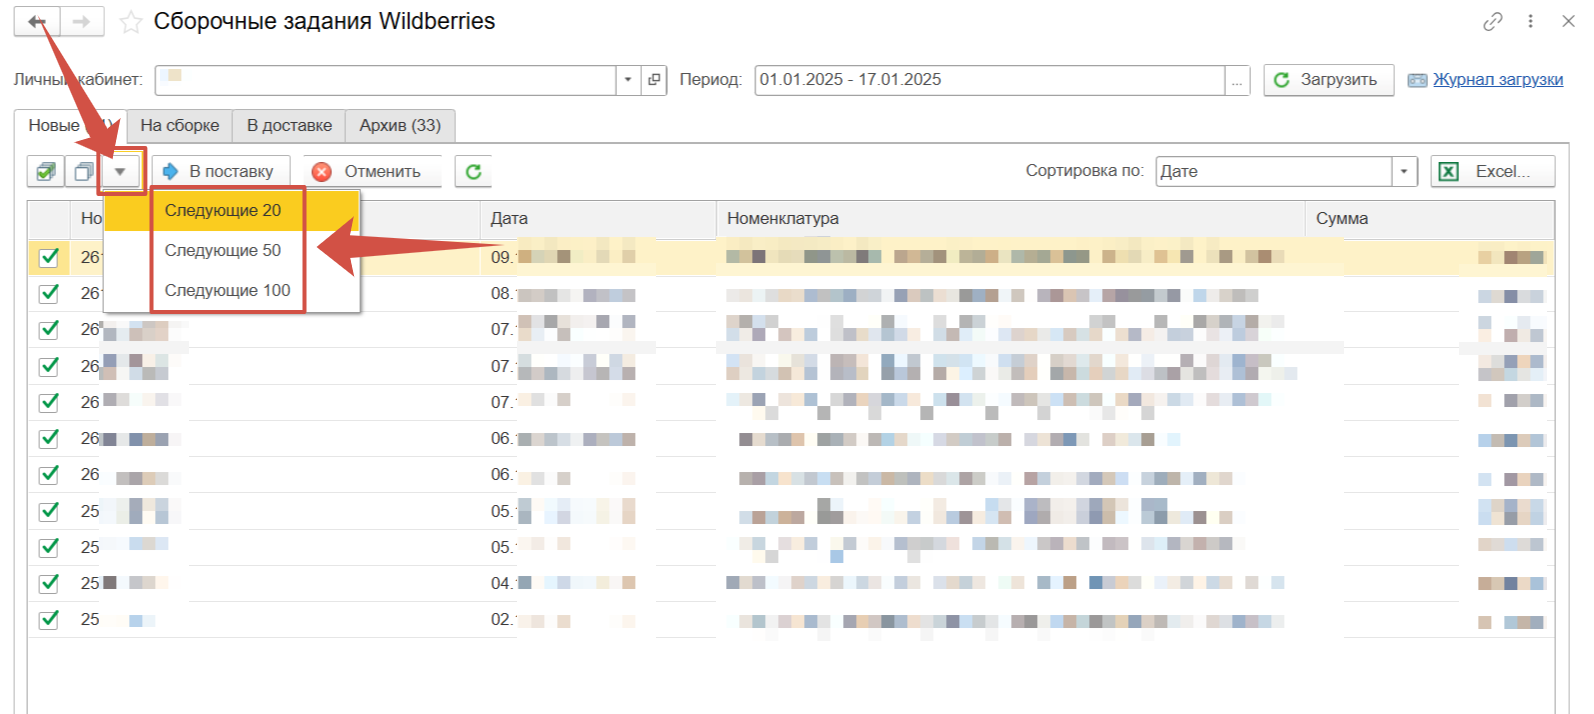The height and width of the screenshot is (714, 1594).
Task: Uncheck the row dated 04.
Action: (48, 583)
